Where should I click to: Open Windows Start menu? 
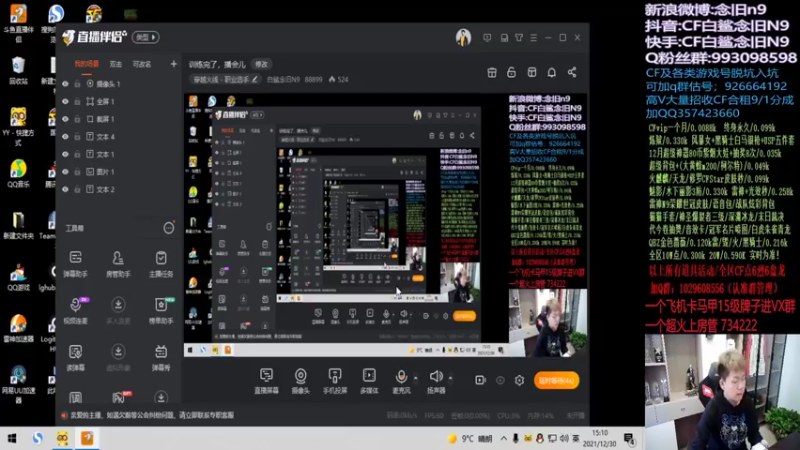[x=12, y=438]
